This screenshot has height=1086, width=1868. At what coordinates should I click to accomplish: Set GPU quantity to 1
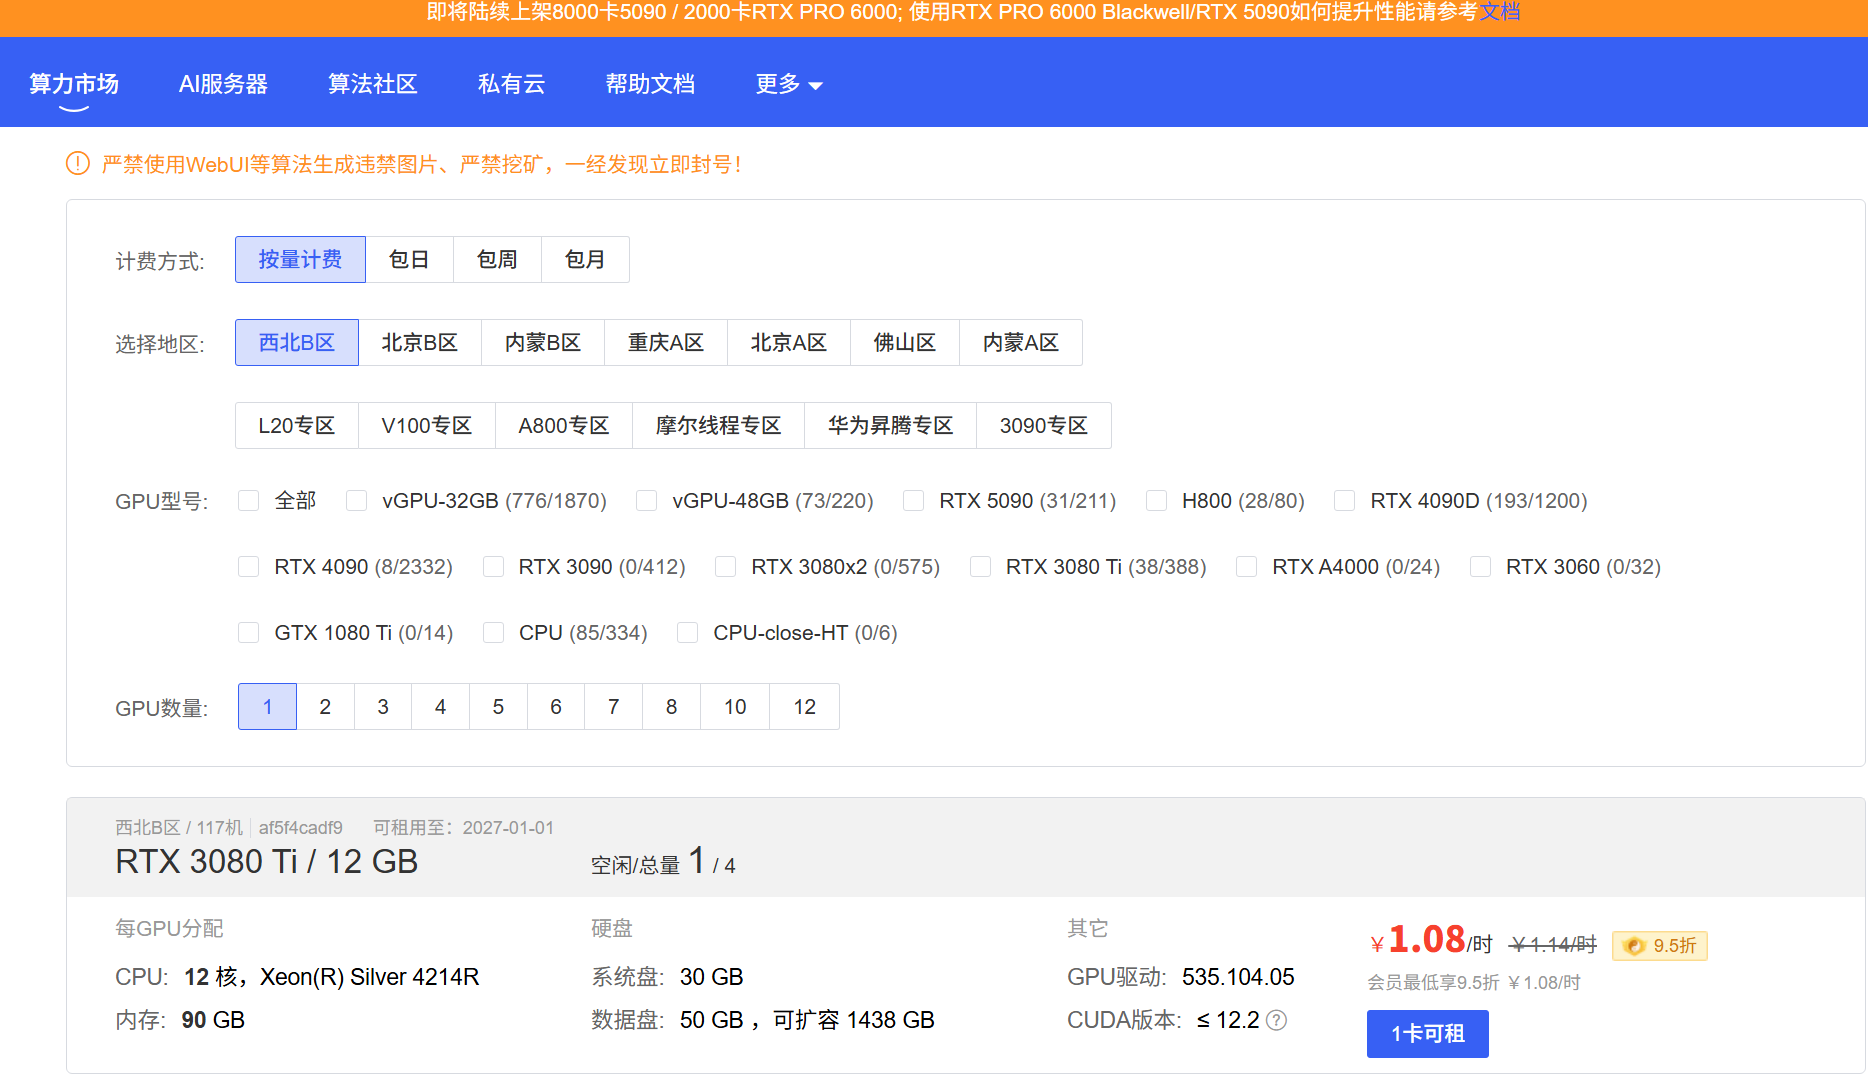pyautogui.click(x=267, y=707)
